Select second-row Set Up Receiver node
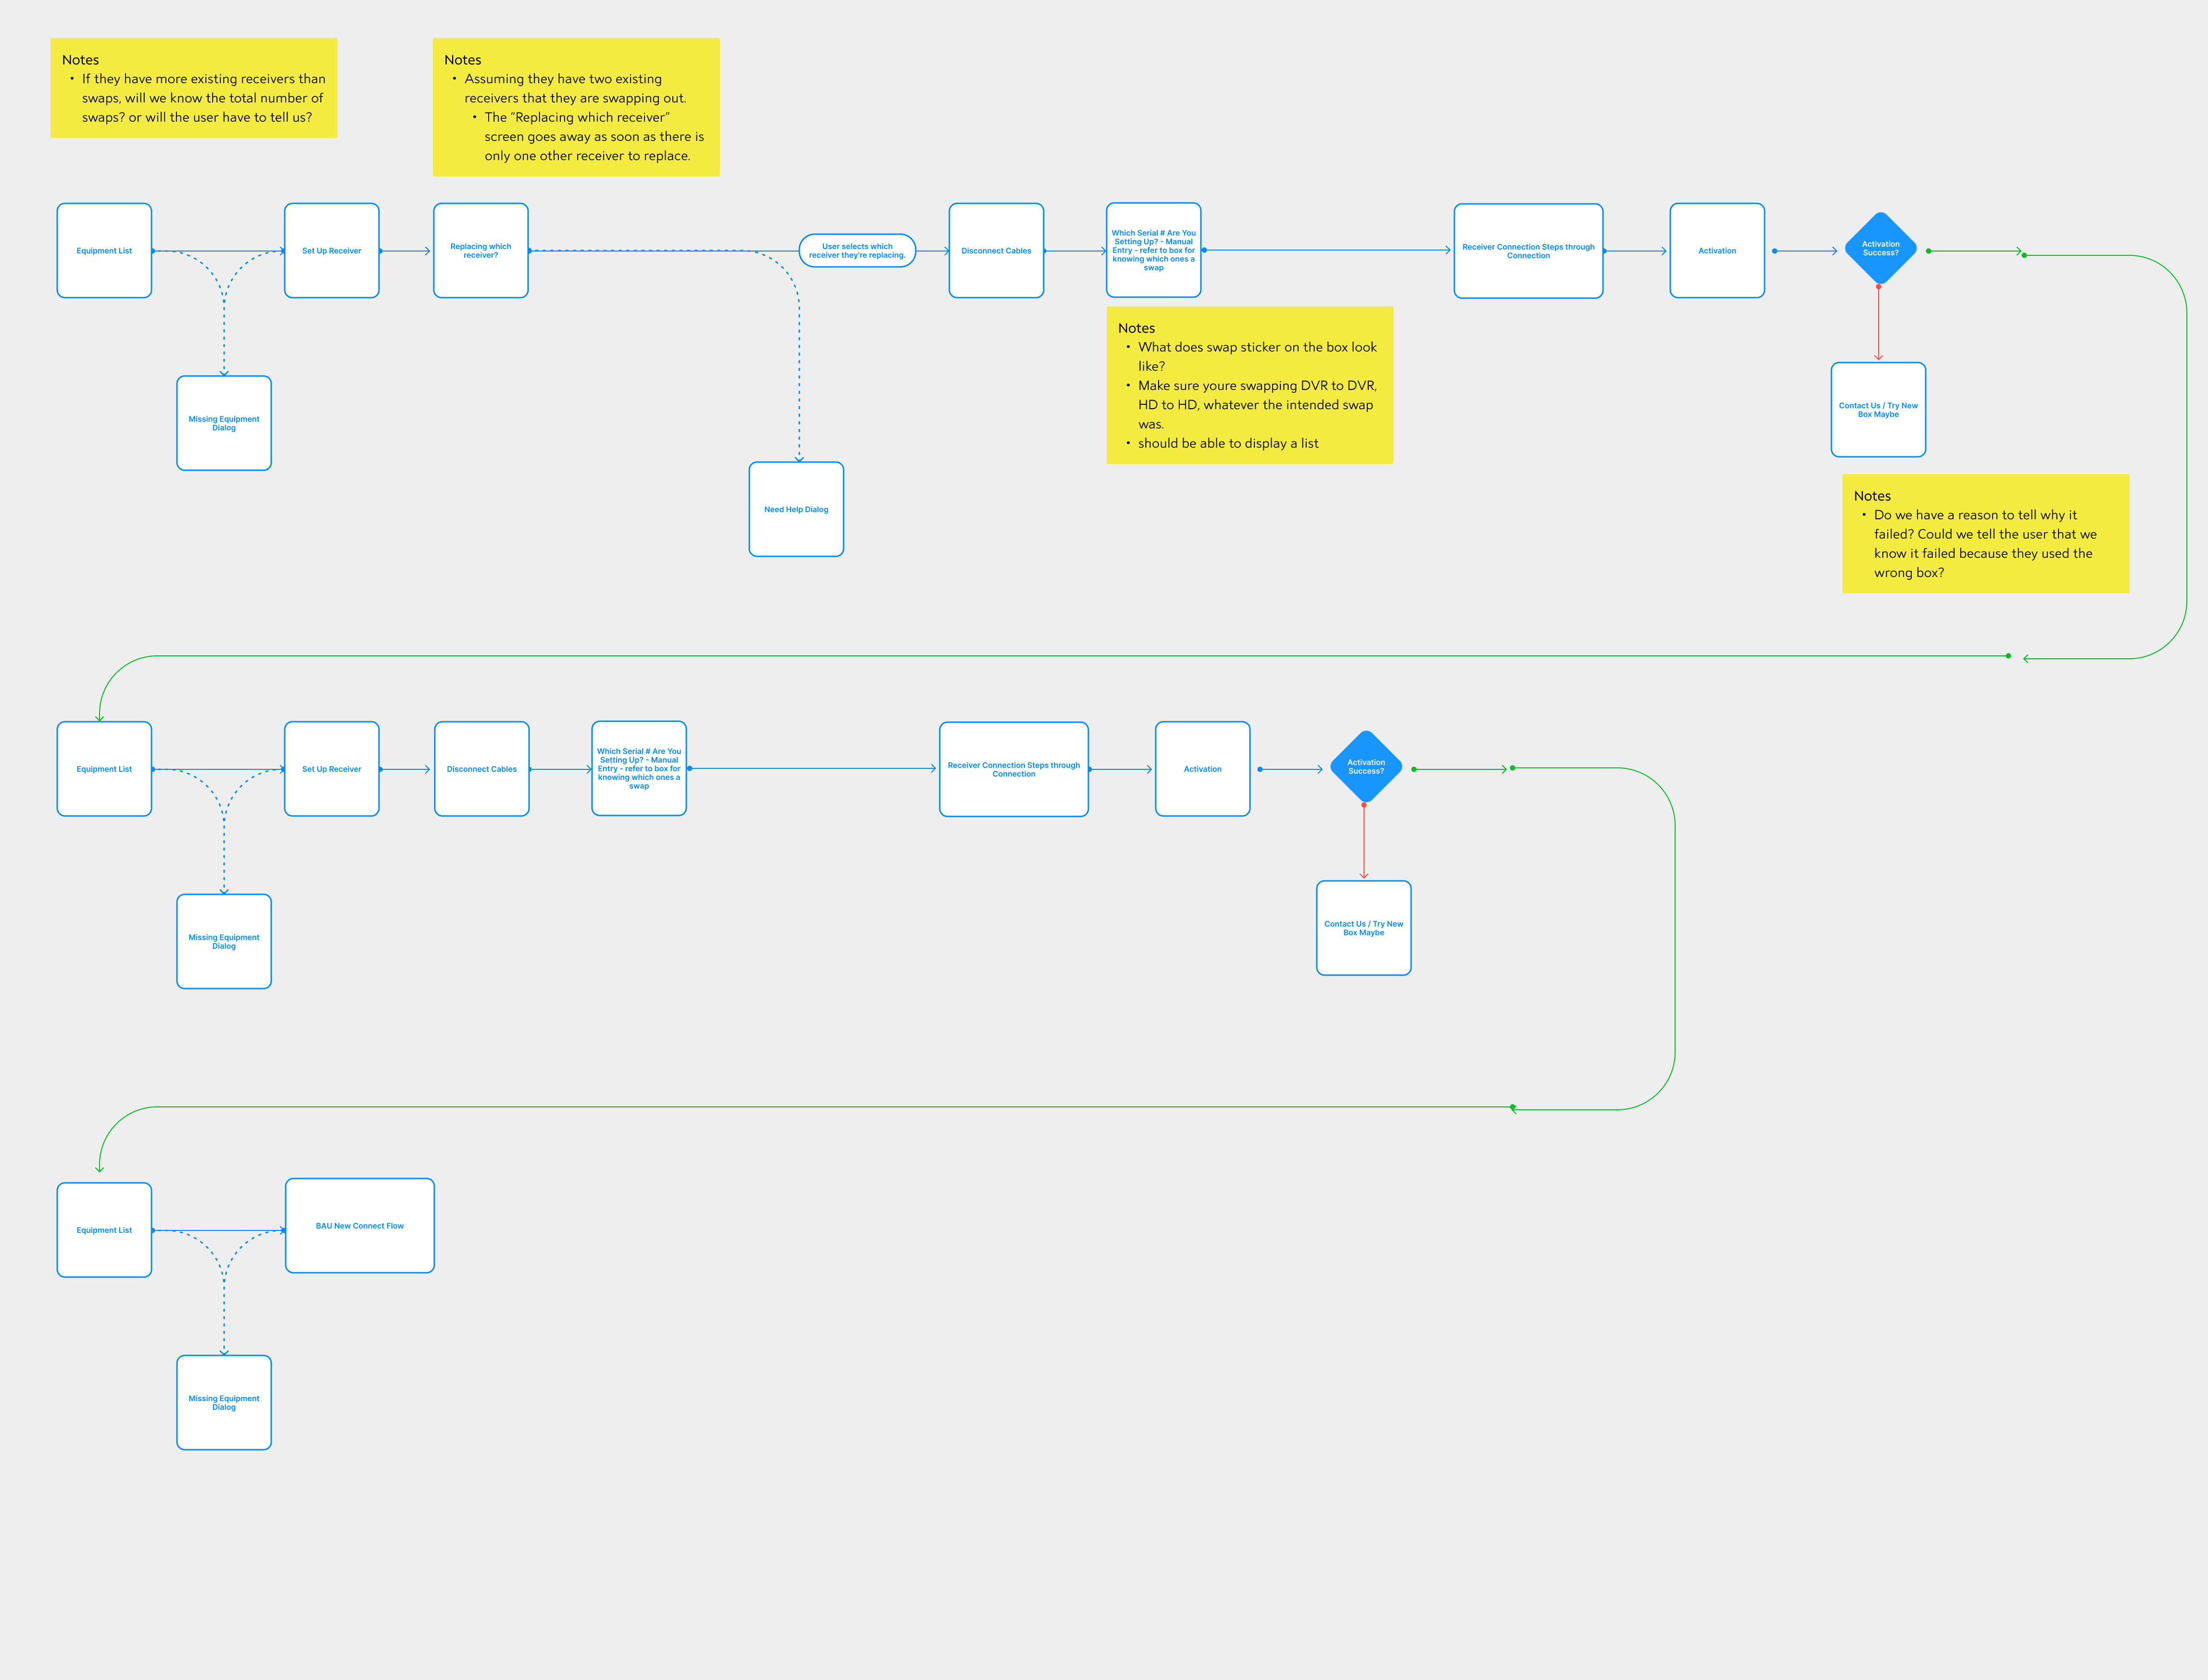Screen dimensions: 2208x1680 coord(331,769)
